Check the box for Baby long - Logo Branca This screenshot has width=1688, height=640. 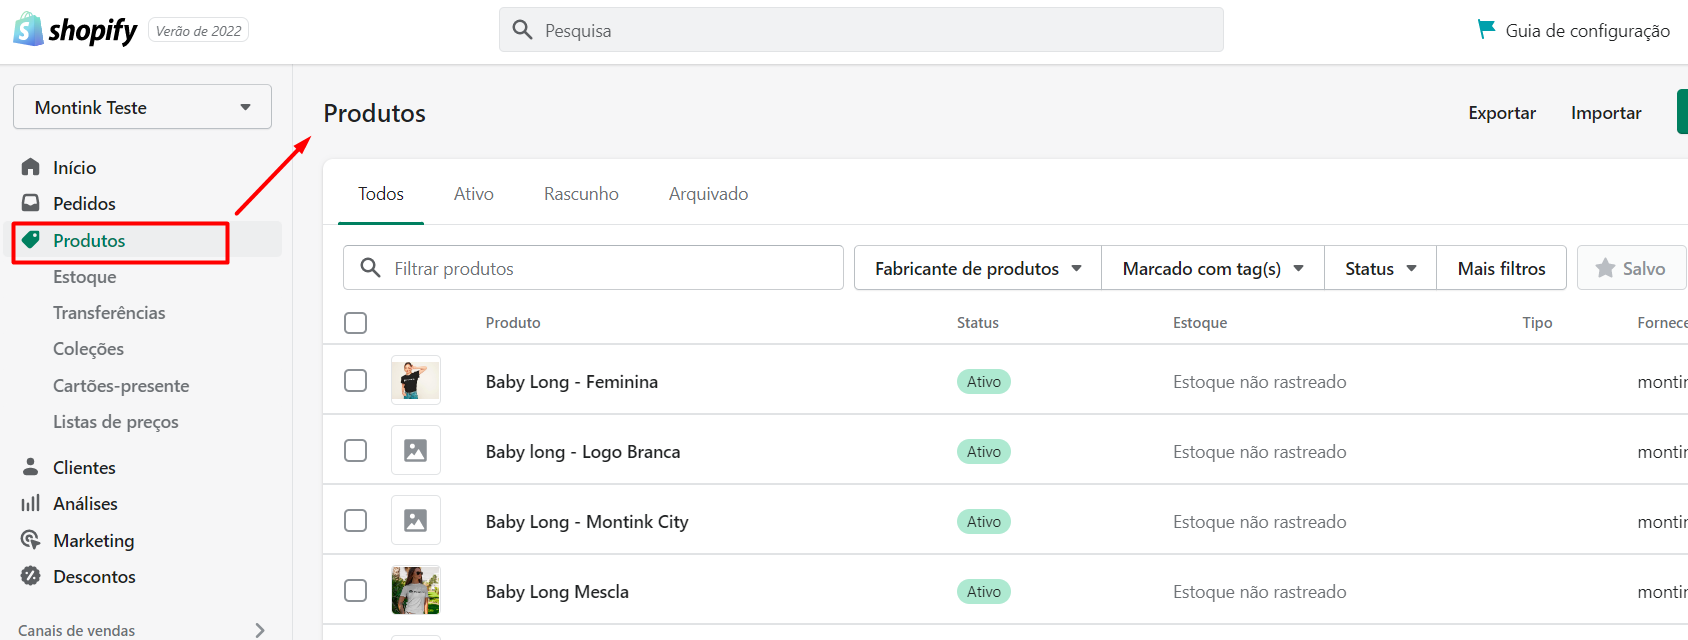pyautogui.click(x=355, y=451)
